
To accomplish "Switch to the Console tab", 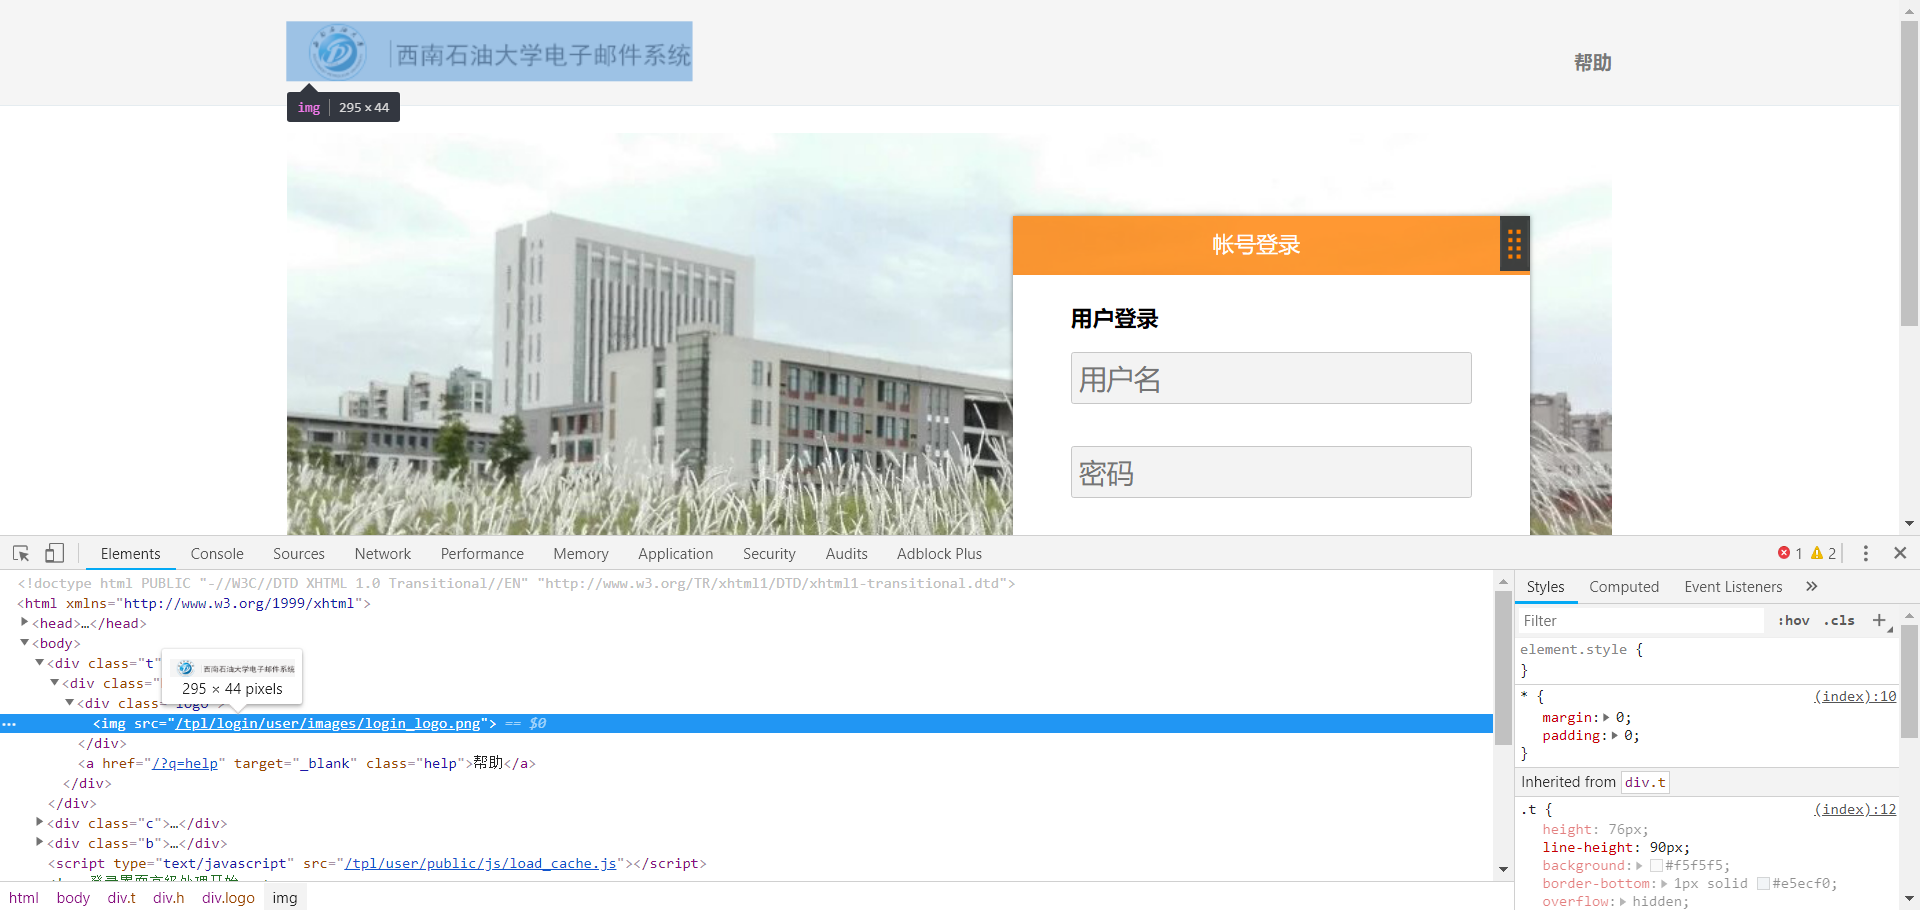I will point(217,554).
